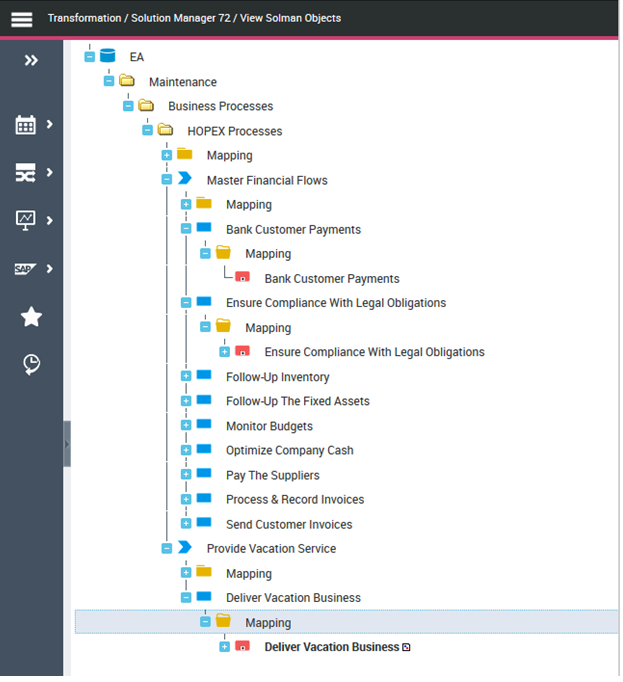Collapse the Master Financial Flows node
The width and height of the screenshot is (623, 682).
[x=167, y=180]
